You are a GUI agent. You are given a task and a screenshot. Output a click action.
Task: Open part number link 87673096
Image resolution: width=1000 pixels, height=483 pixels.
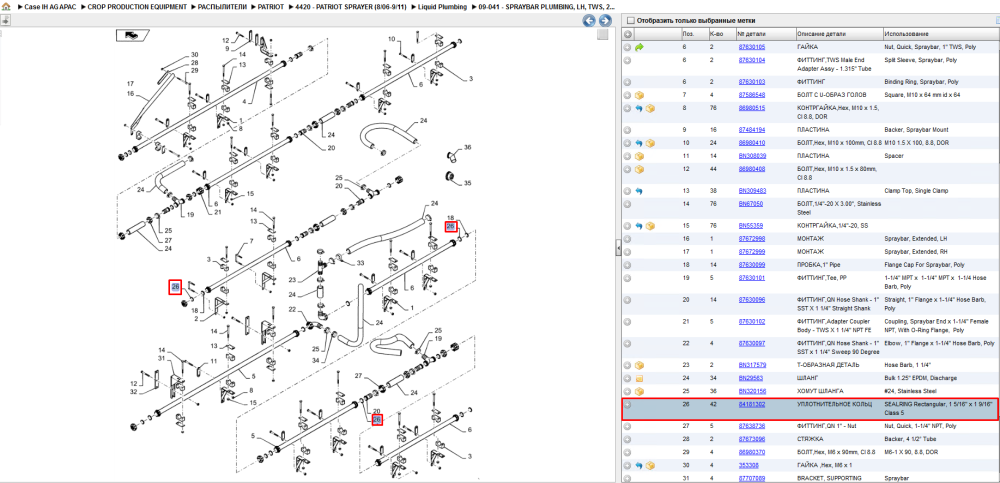tap(751, 439)
